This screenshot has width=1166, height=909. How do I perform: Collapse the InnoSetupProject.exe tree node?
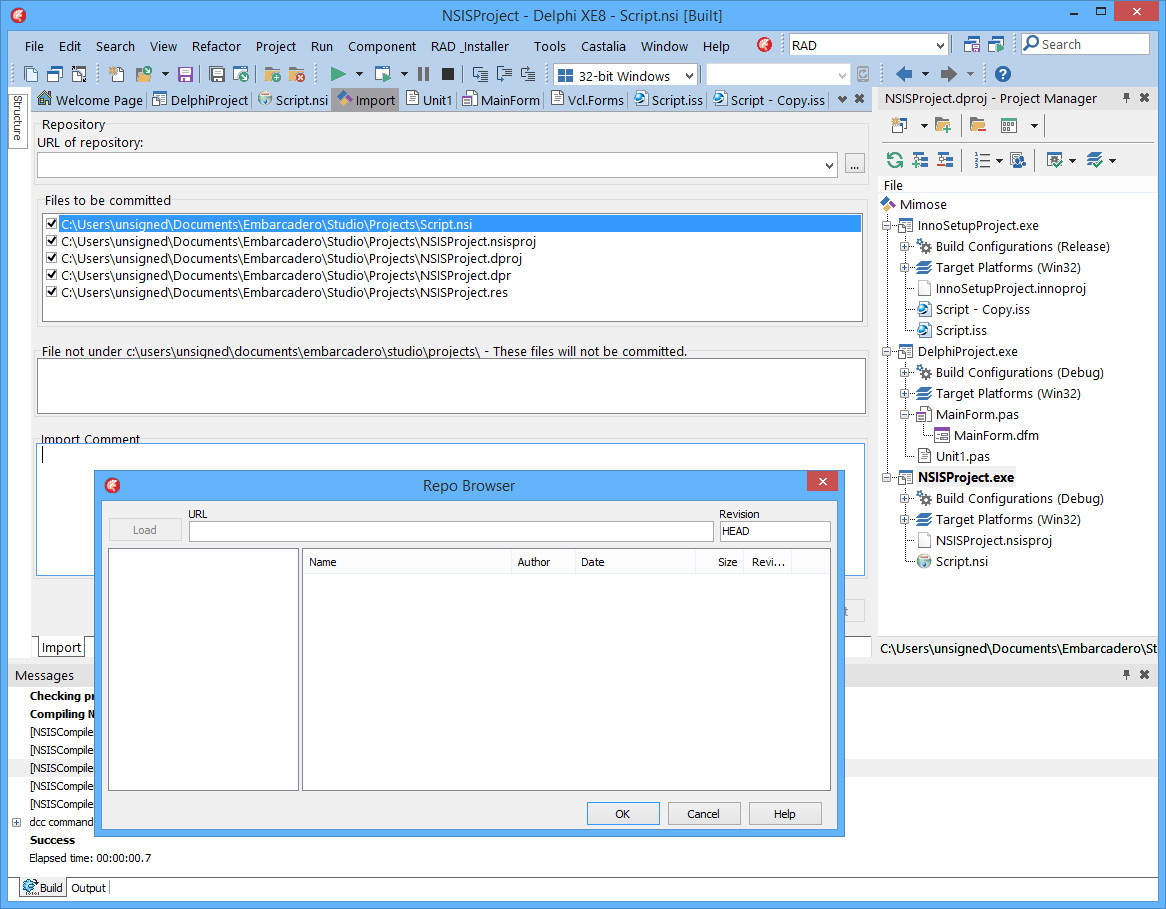(886, 225)
